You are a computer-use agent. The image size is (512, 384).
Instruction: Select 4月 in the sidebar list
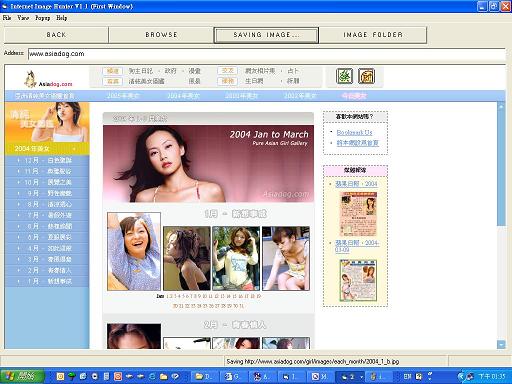(x=47, y=248)
